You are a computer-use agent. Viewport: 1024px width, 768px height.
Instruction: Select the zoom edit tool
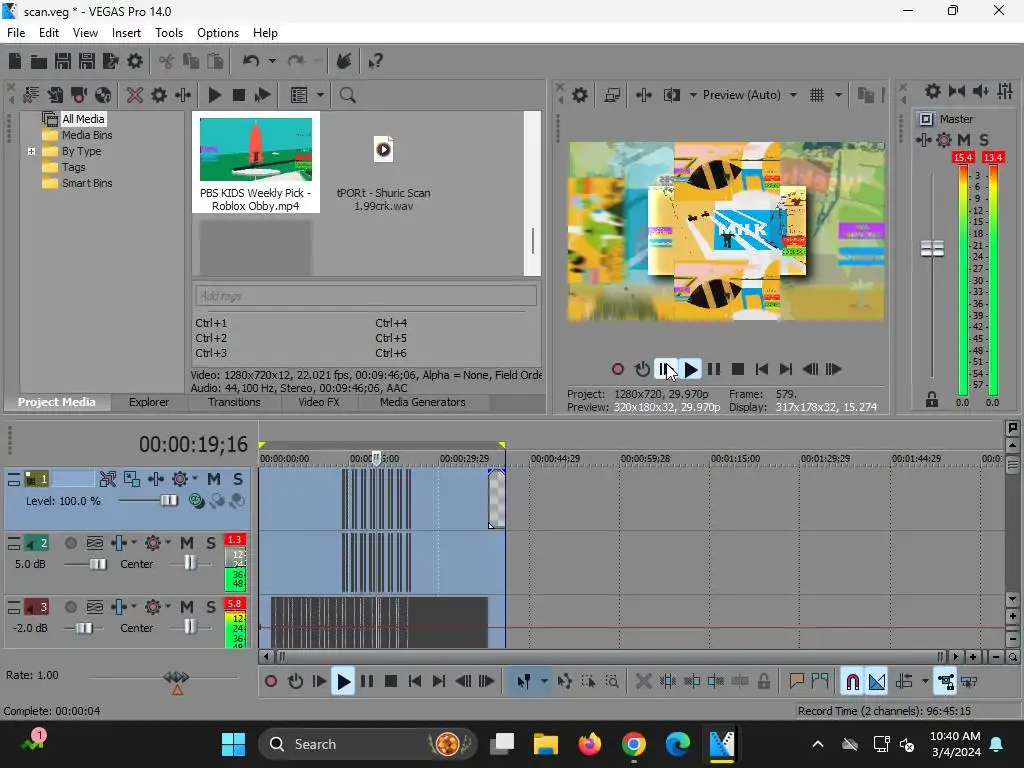612,682
